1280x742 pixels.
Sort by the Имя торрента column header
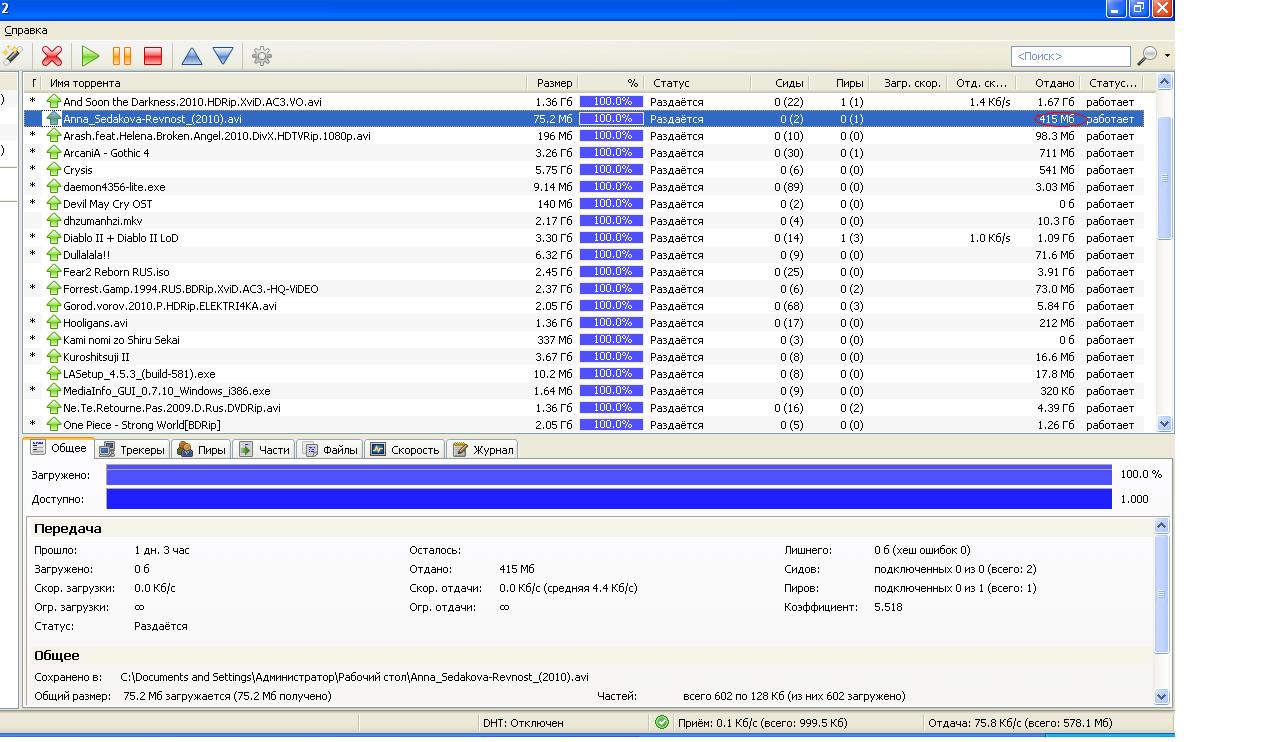coord(85,83)
